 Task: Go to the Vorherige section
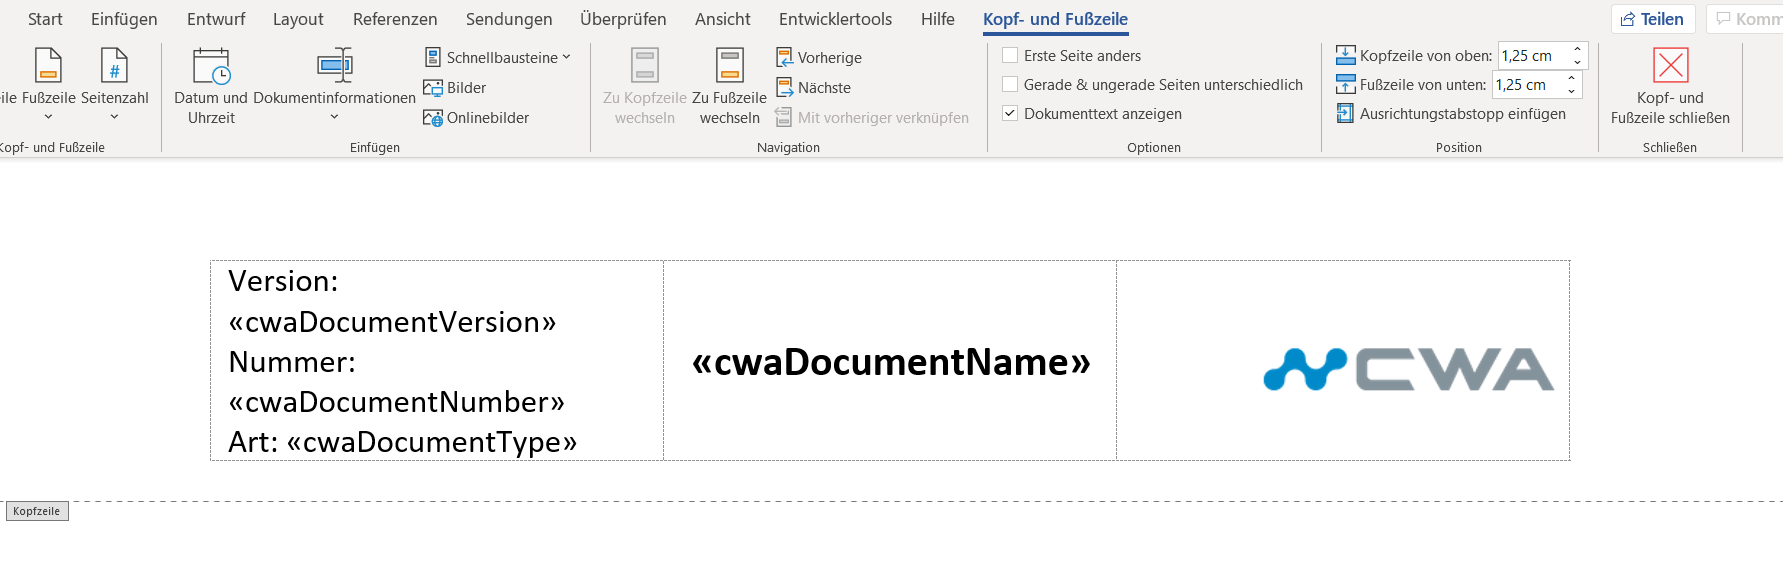819,58
